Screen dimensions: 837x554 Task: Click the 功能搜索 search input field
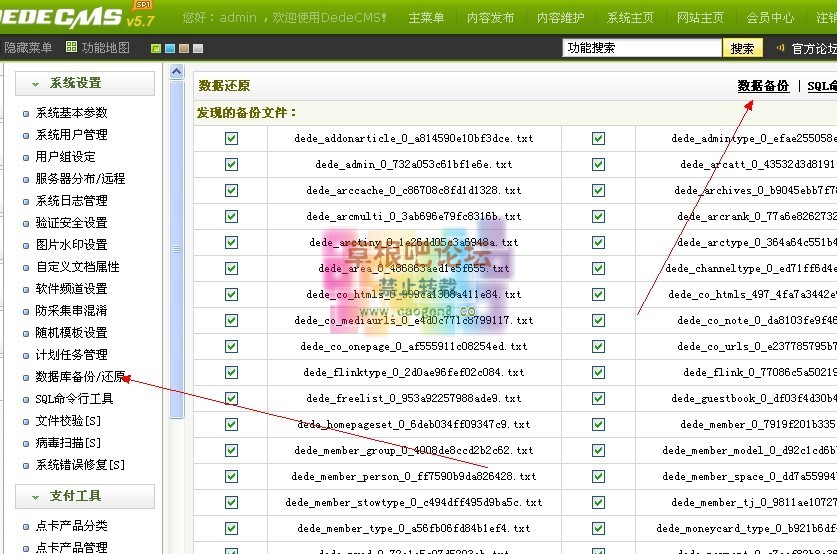[641, 48]
